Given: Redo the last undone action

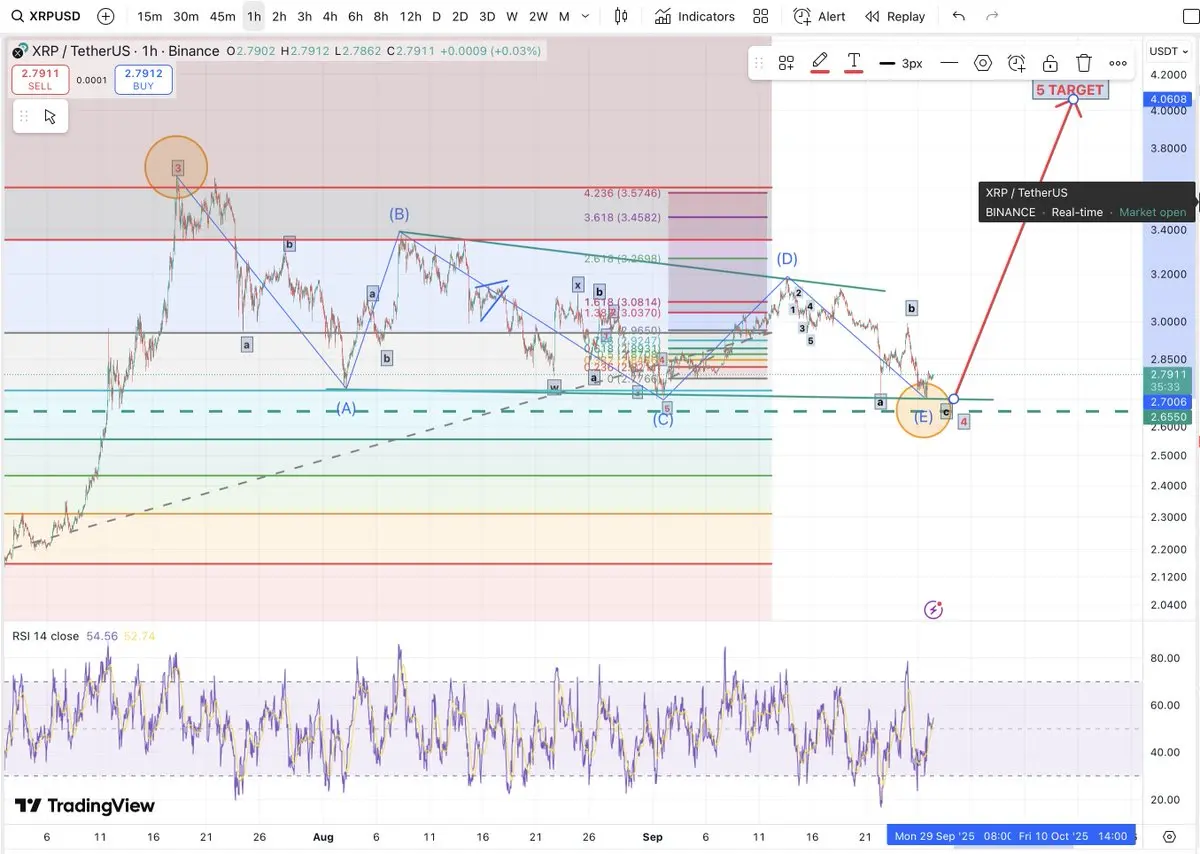Looking at the screenshot, I should pyautogui.click(x=992, y=16).
